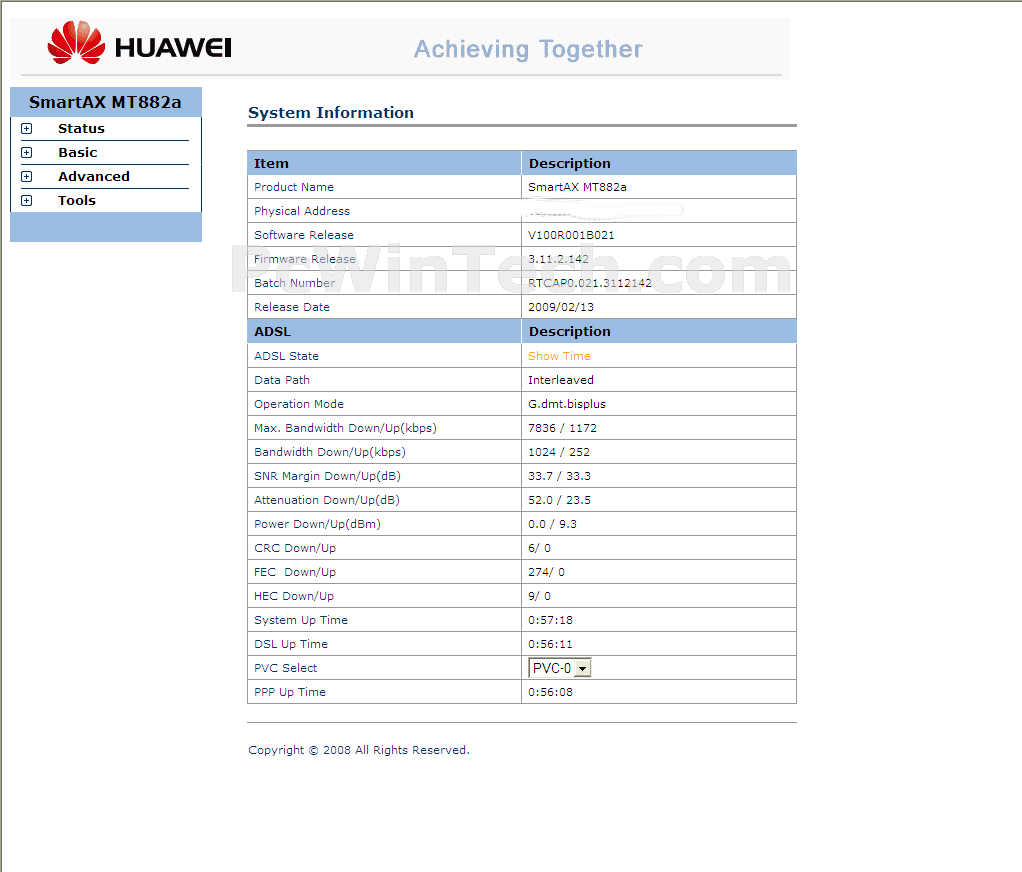
Task: Select the 0:57:18 system uptime value
Action: (551, 620)
